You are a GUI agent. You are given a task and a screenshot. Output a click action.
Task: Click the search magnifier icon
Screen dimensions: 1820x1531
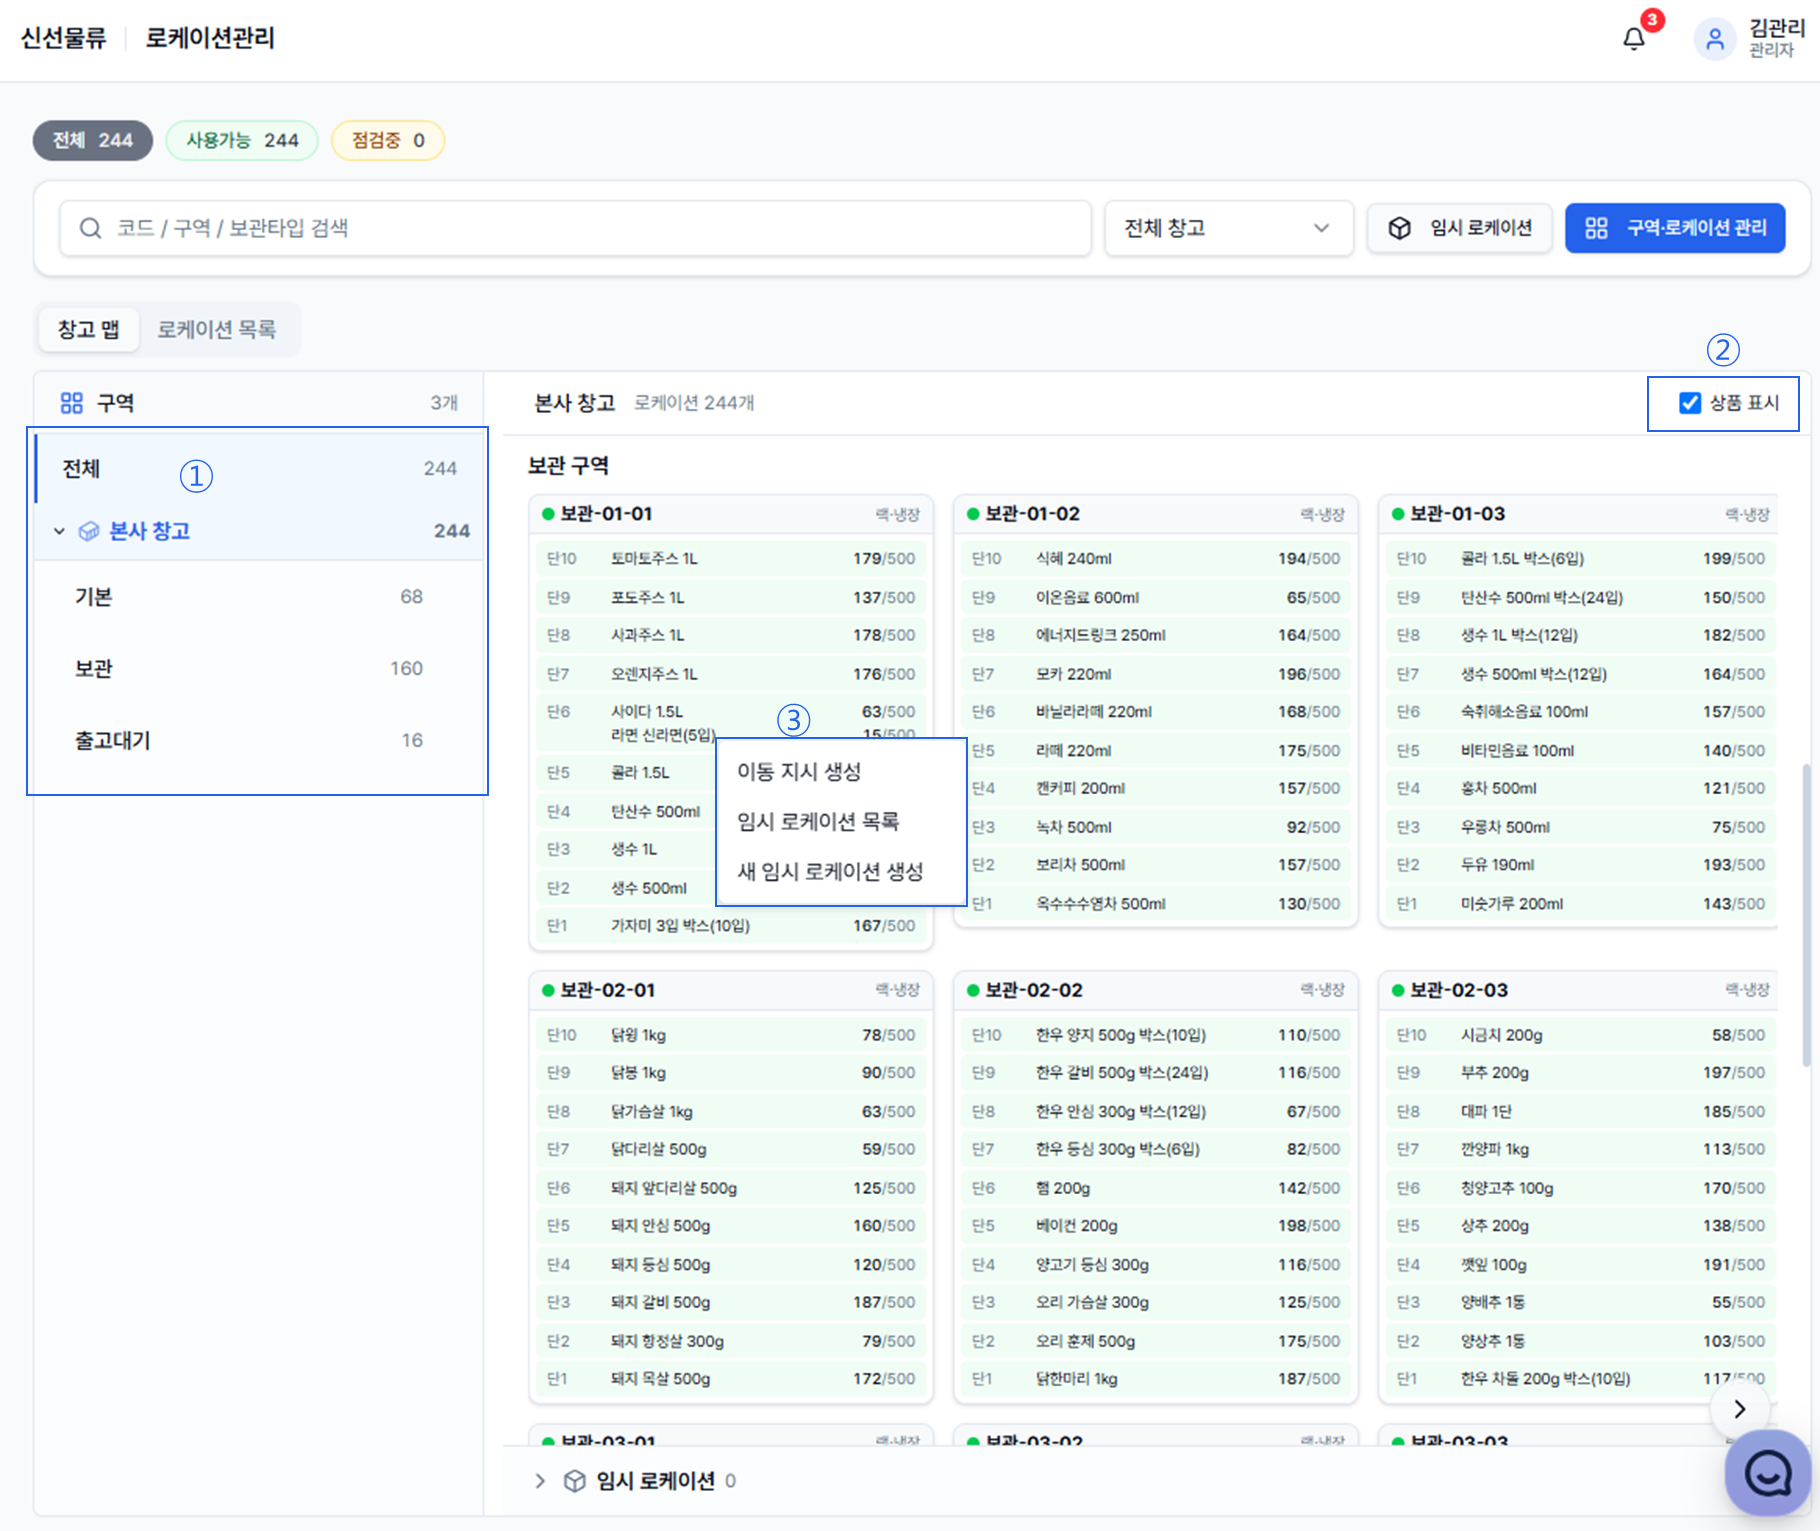[x=91, y=228]
